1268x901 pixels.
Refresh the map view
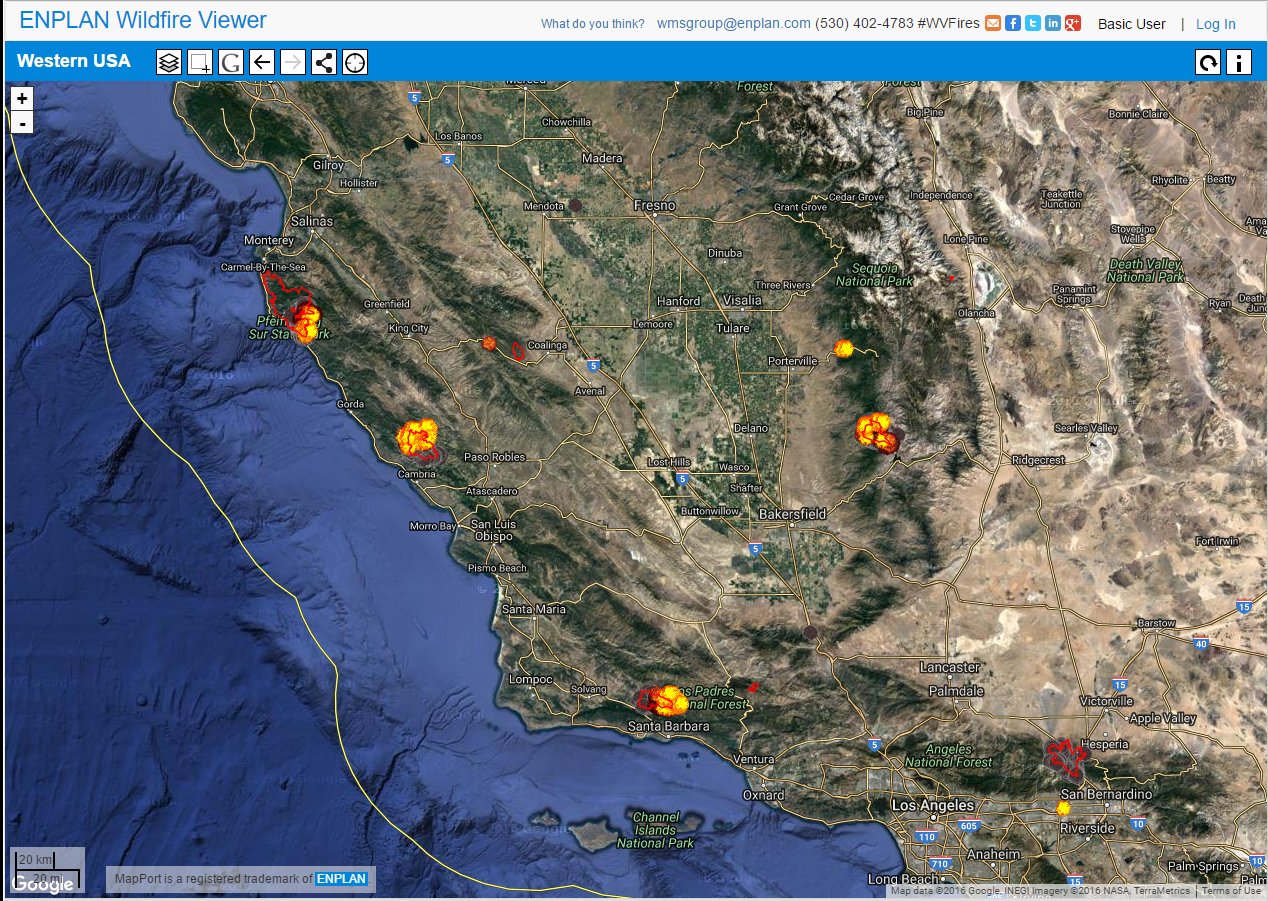point(1208,63)
